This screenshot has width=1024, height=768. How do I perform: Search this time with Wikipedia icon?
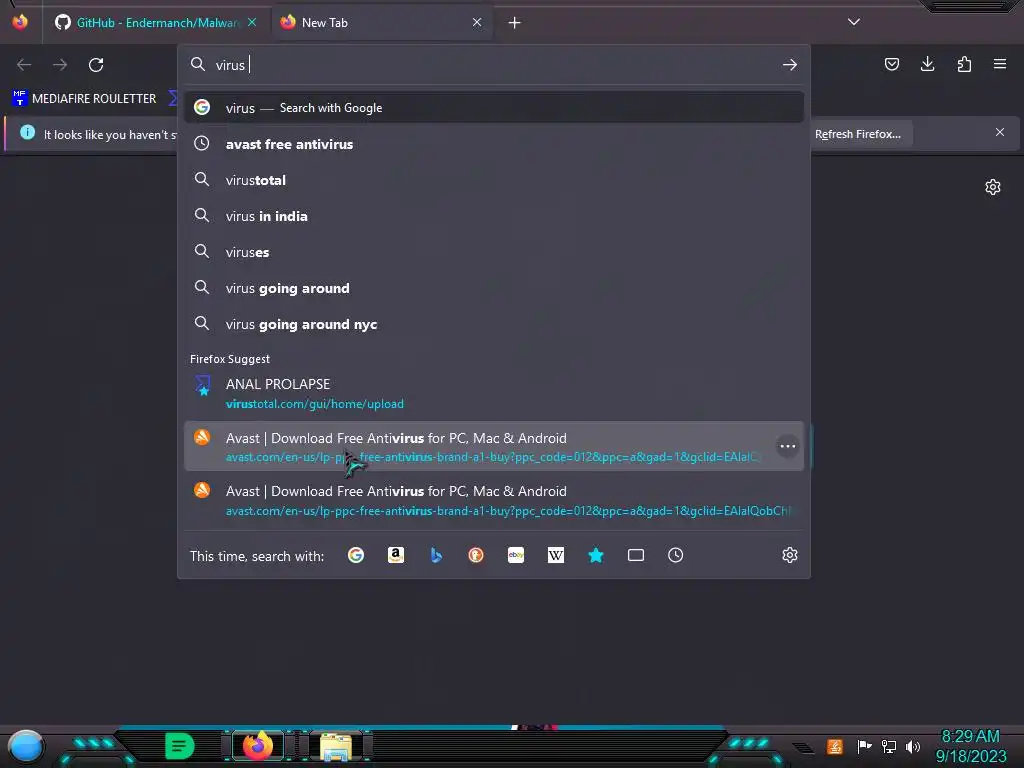pyautogui.click(x=556, y=555)
